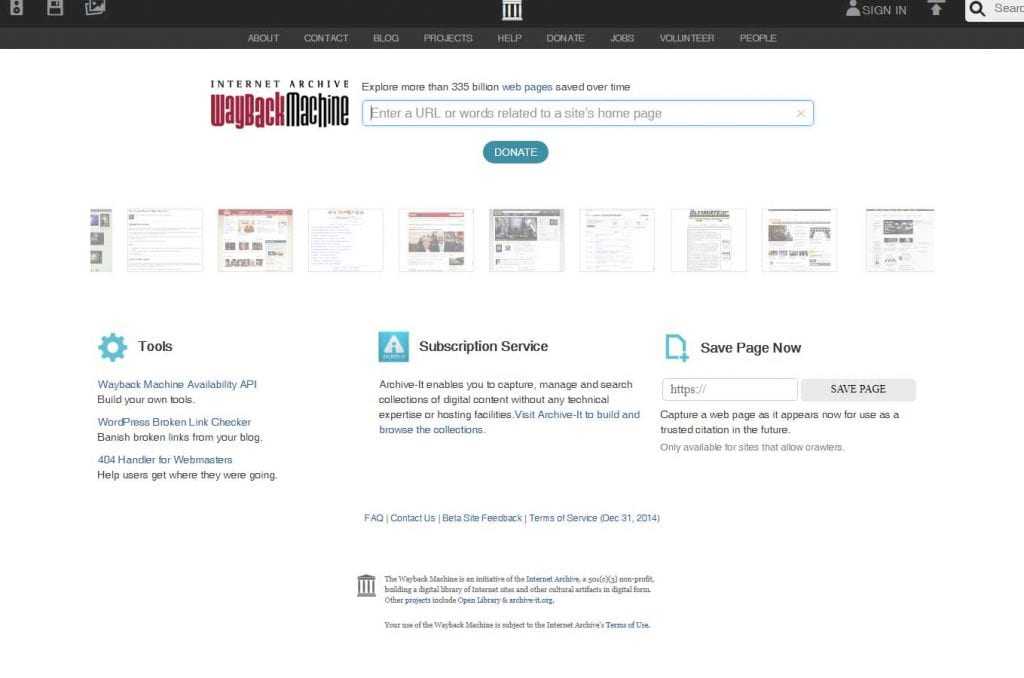1024x678 pixels.
Task: Open VOLUNTEER in the navigation bar
Action: tap(687, 38)
